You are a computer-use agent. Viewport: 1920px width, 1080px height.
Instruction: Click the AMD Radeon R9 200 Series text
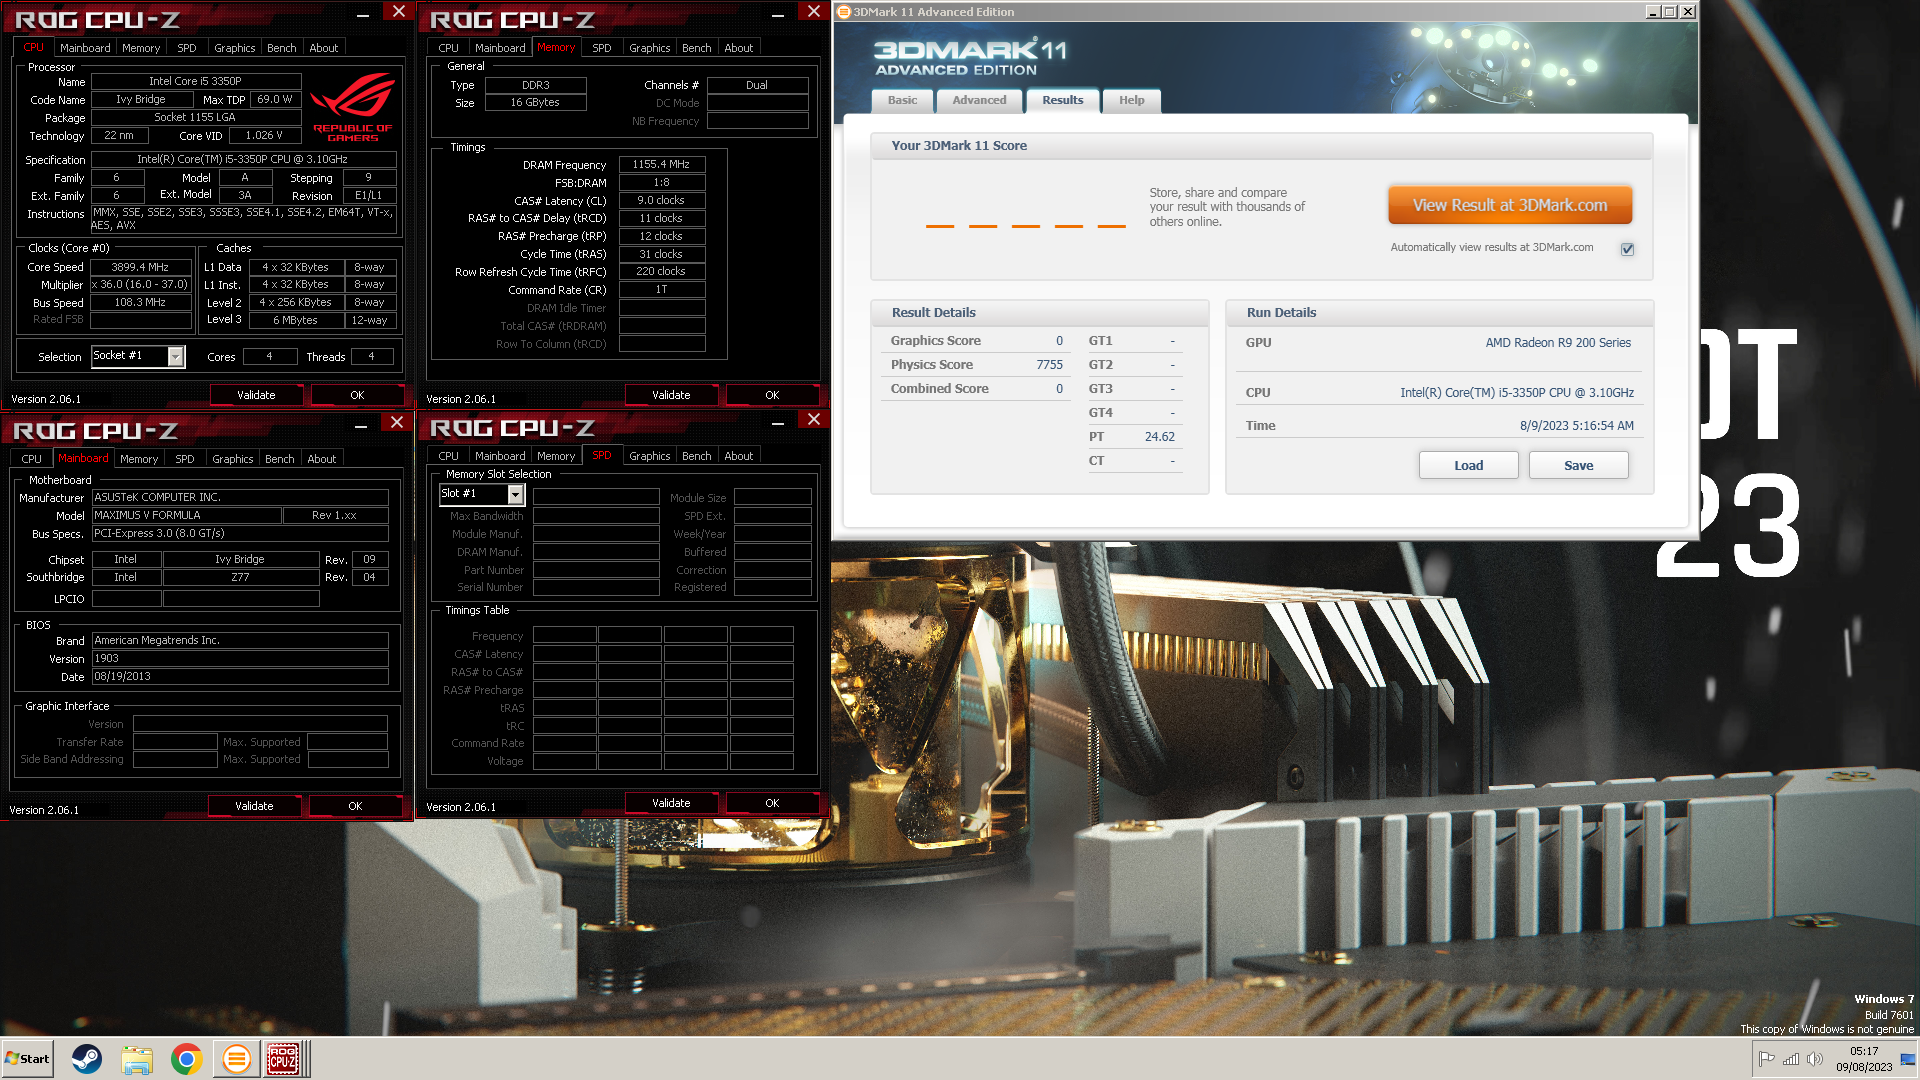point(1557,343)
